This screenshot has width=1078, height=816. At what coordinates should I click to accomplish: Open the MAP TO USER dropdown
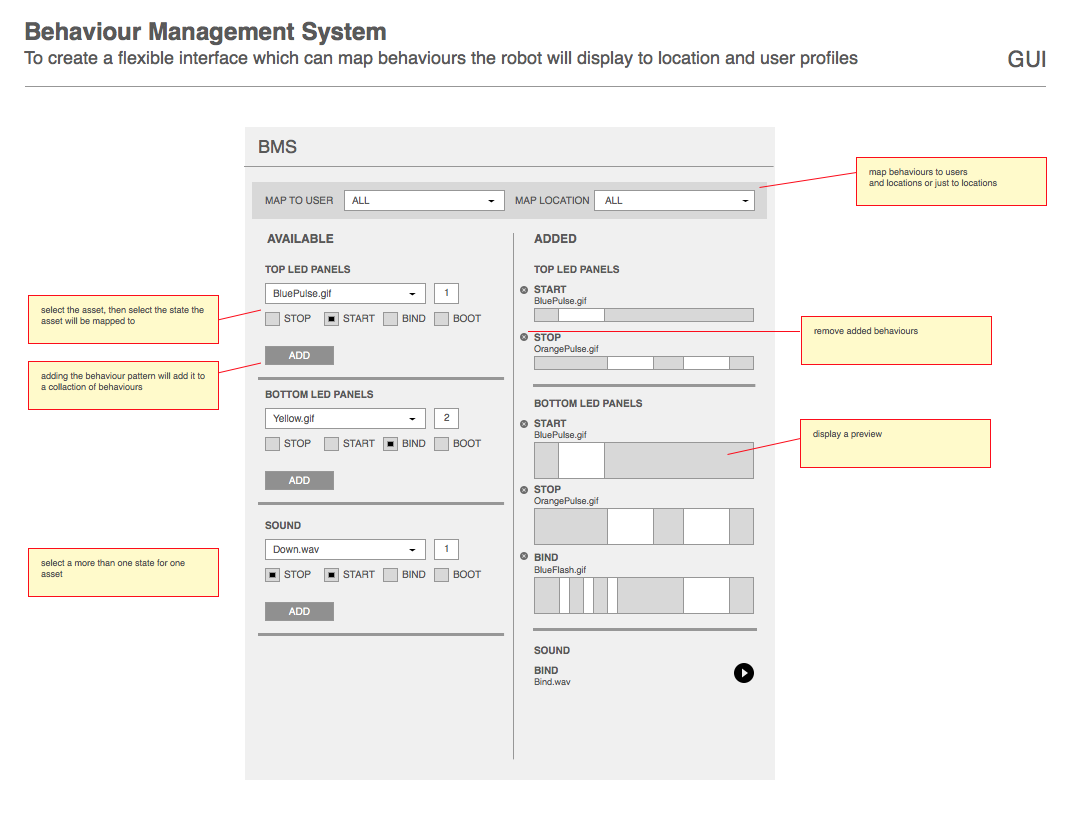[x=424, y=201]
